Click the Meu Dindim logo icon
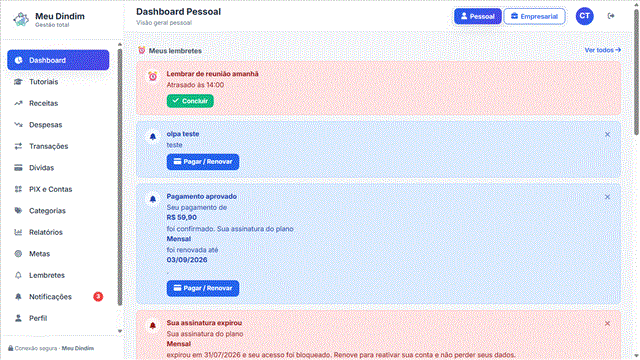 [x=21, y=19]
